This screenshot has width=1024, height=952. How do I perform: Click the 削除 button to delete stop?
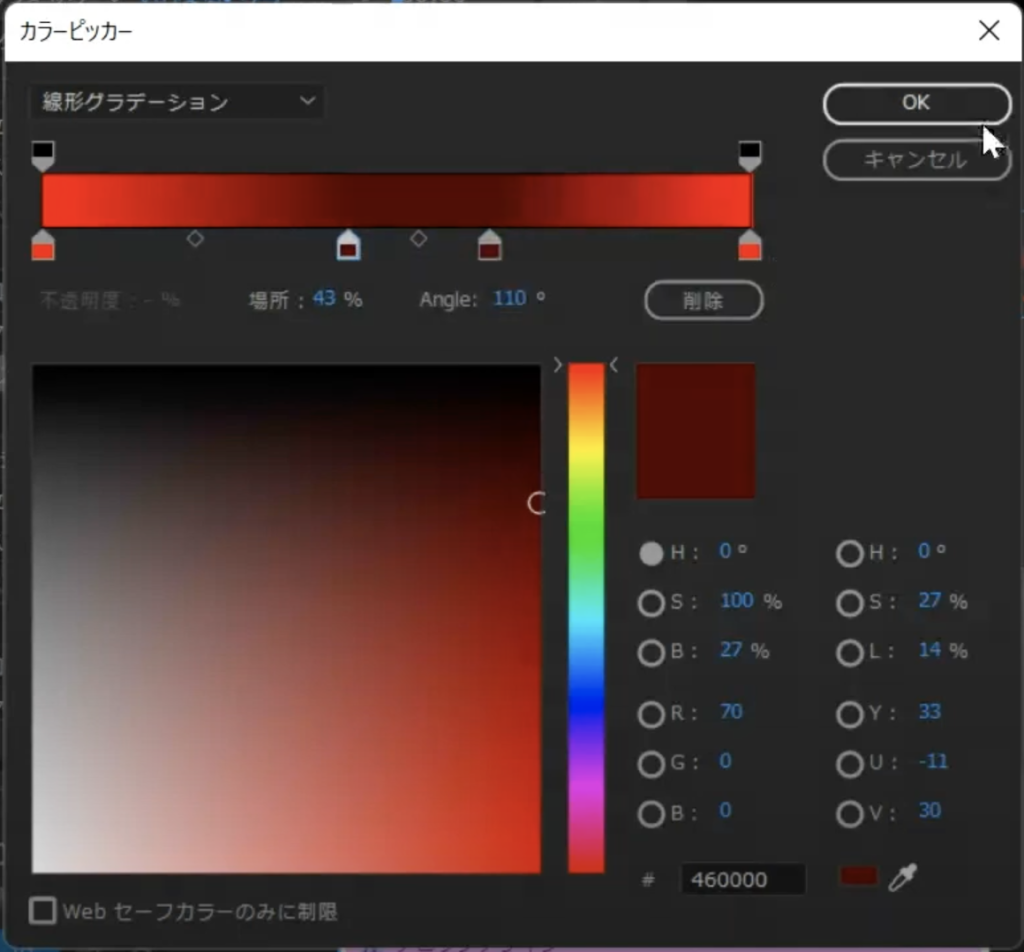(703, 300)
